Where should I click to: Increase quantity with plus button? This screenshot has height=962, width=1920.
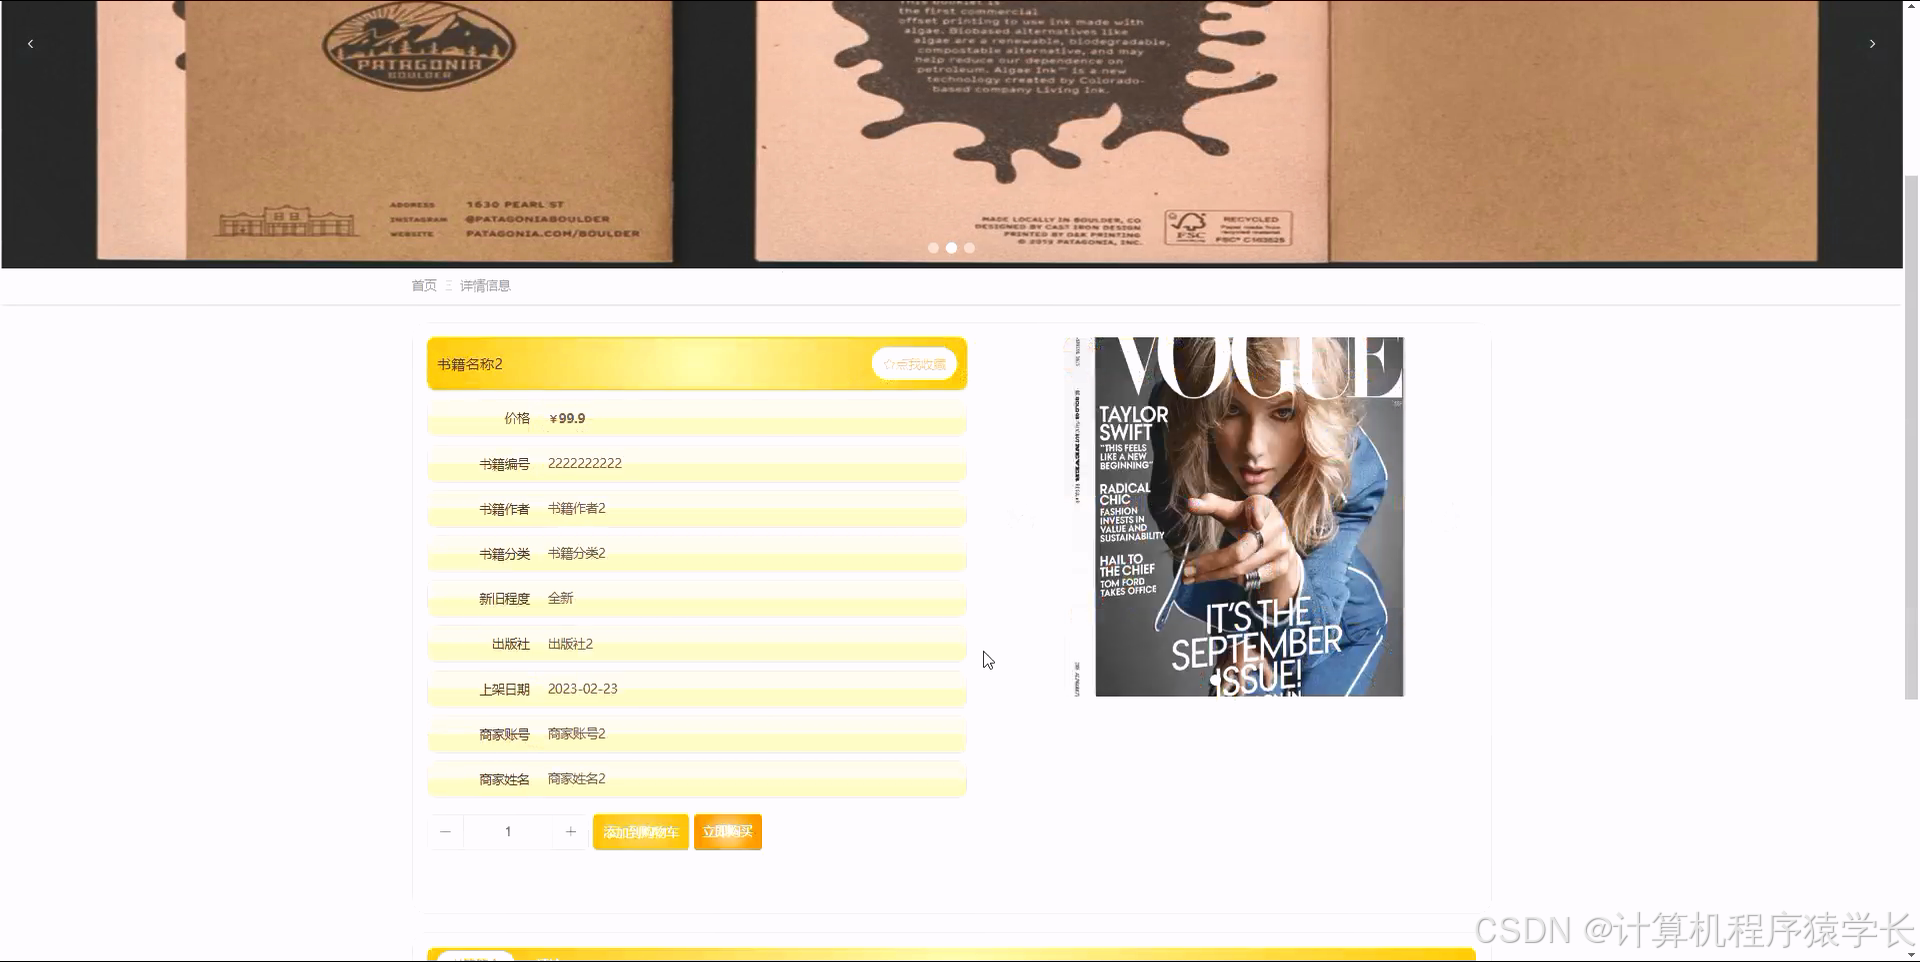tap(571, 832)
